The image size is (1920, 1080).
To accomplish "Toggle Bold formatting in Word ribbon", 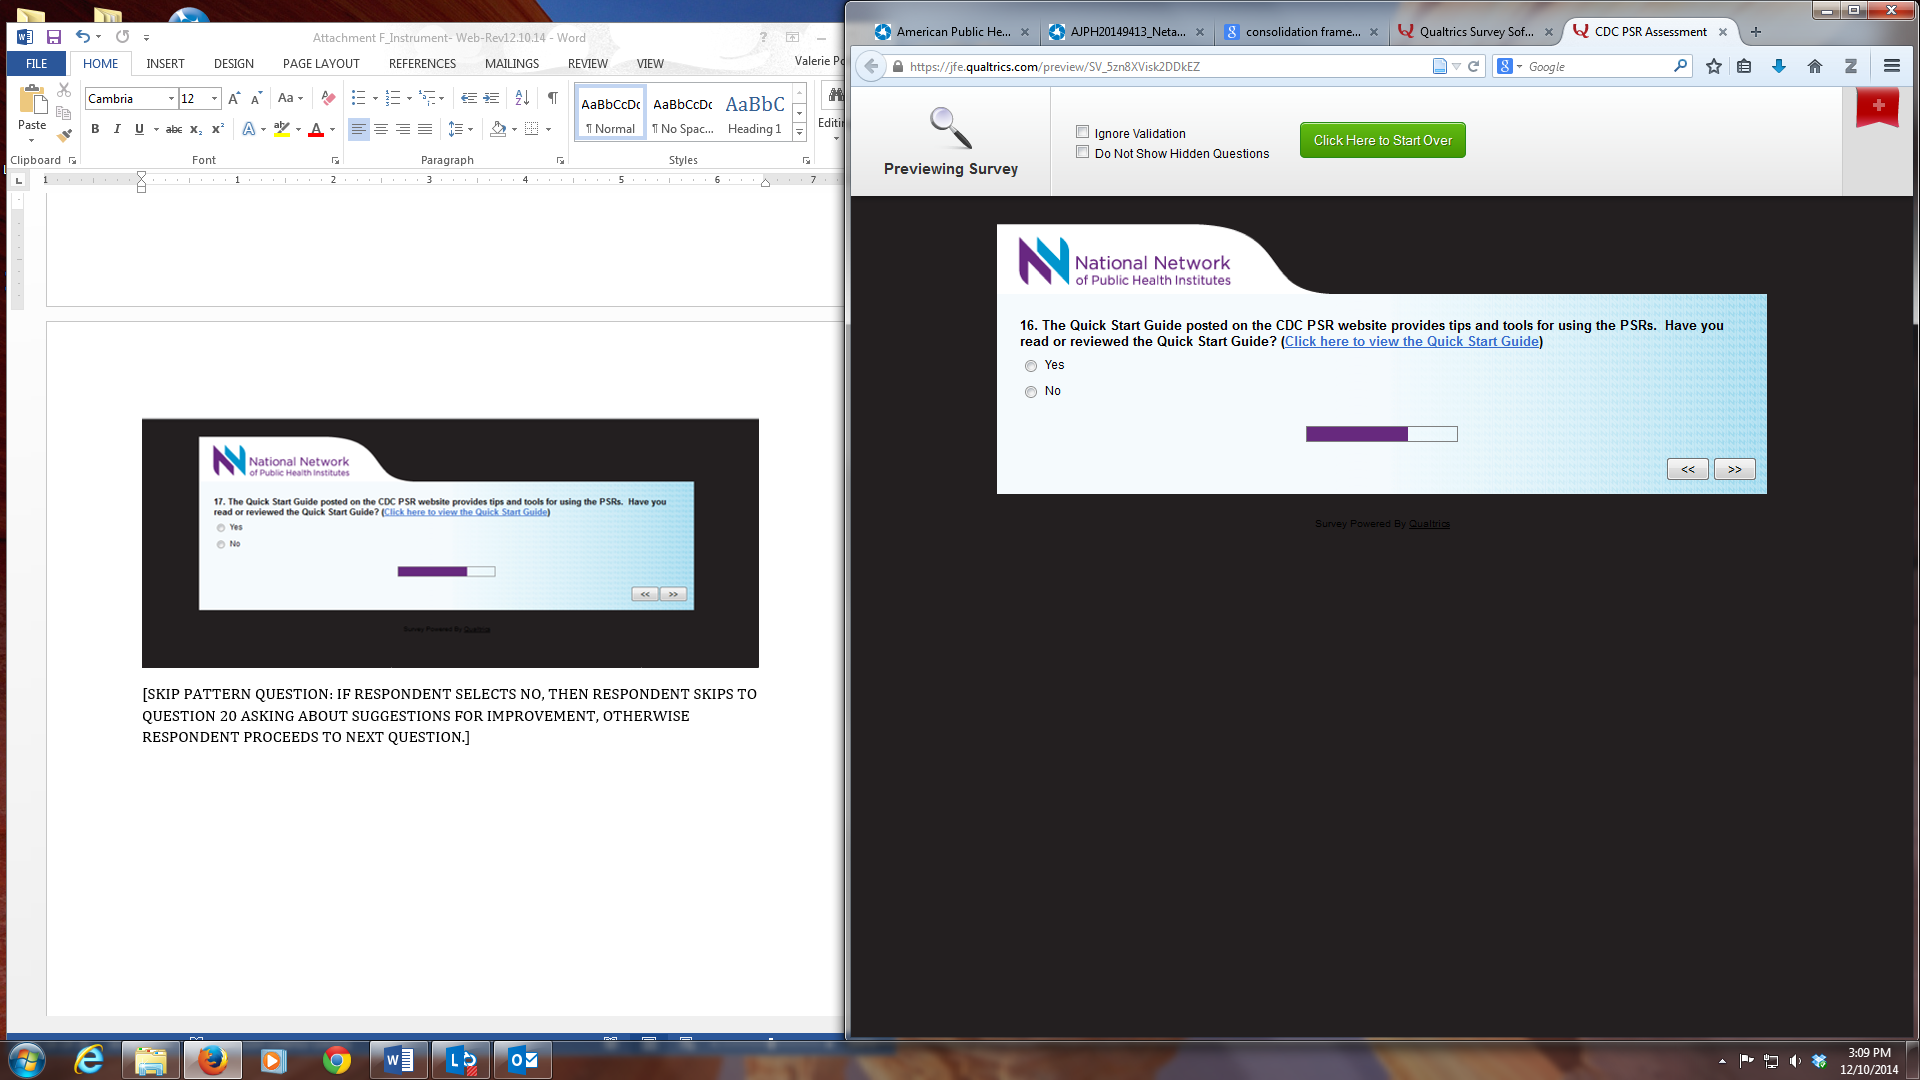I will (95, 129).
